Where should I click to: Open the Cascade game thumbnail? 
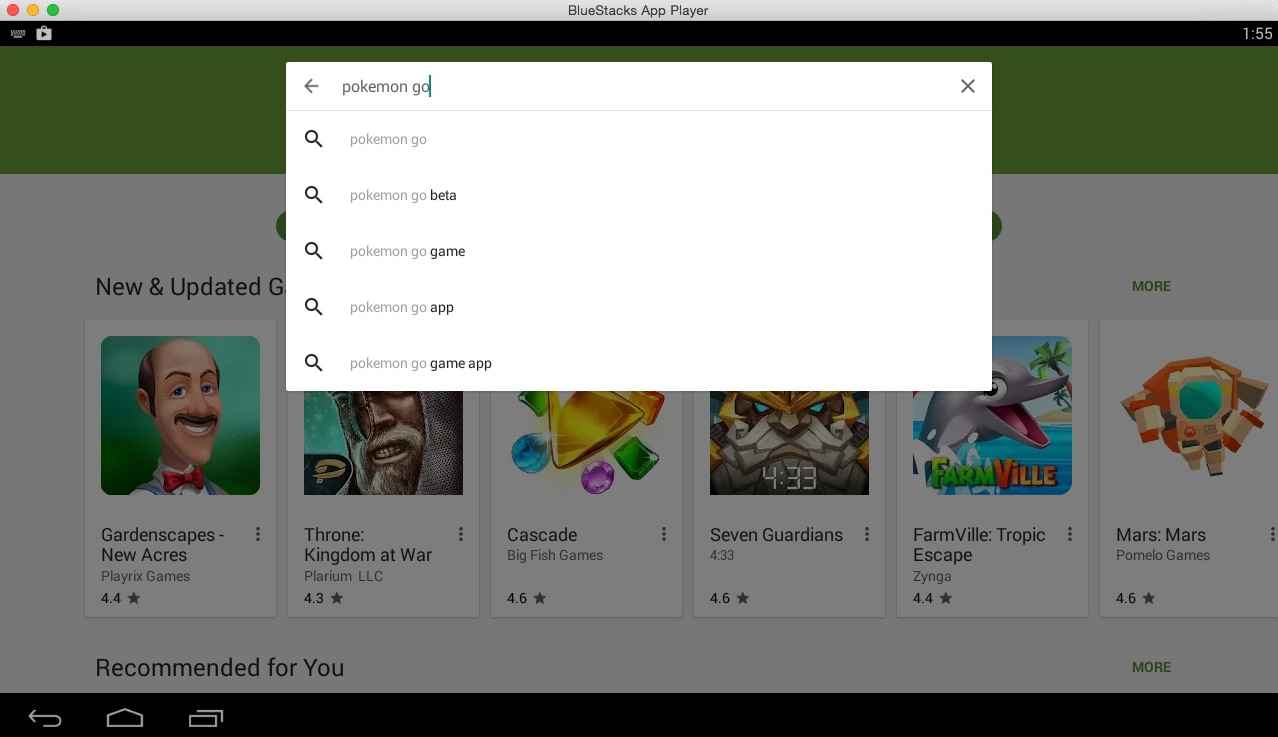point(586,443)
